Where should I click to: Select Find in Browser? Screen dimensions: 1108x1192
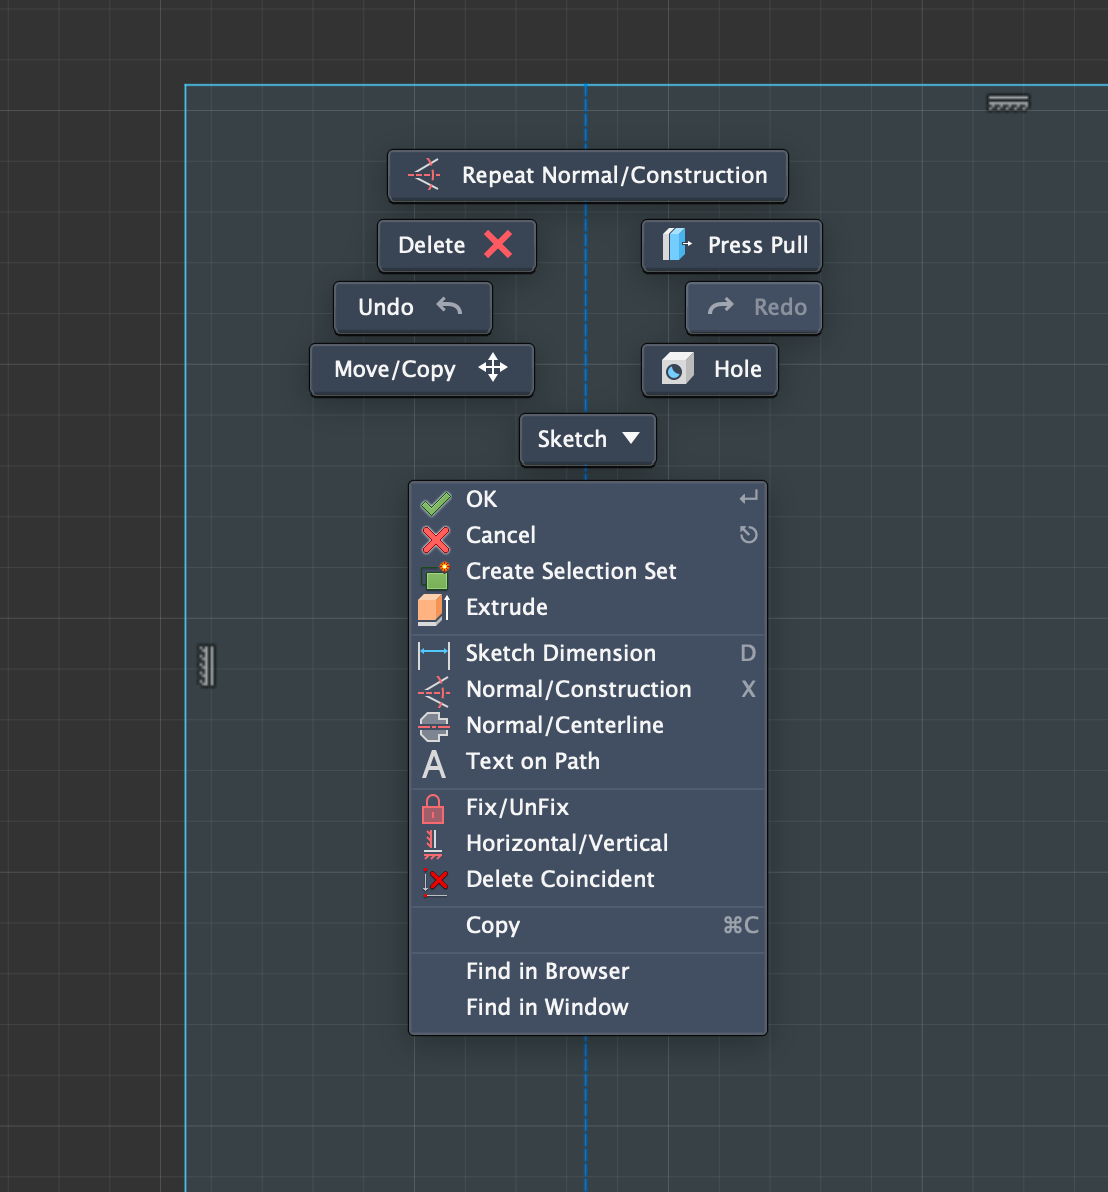click(x=547, y=972)
